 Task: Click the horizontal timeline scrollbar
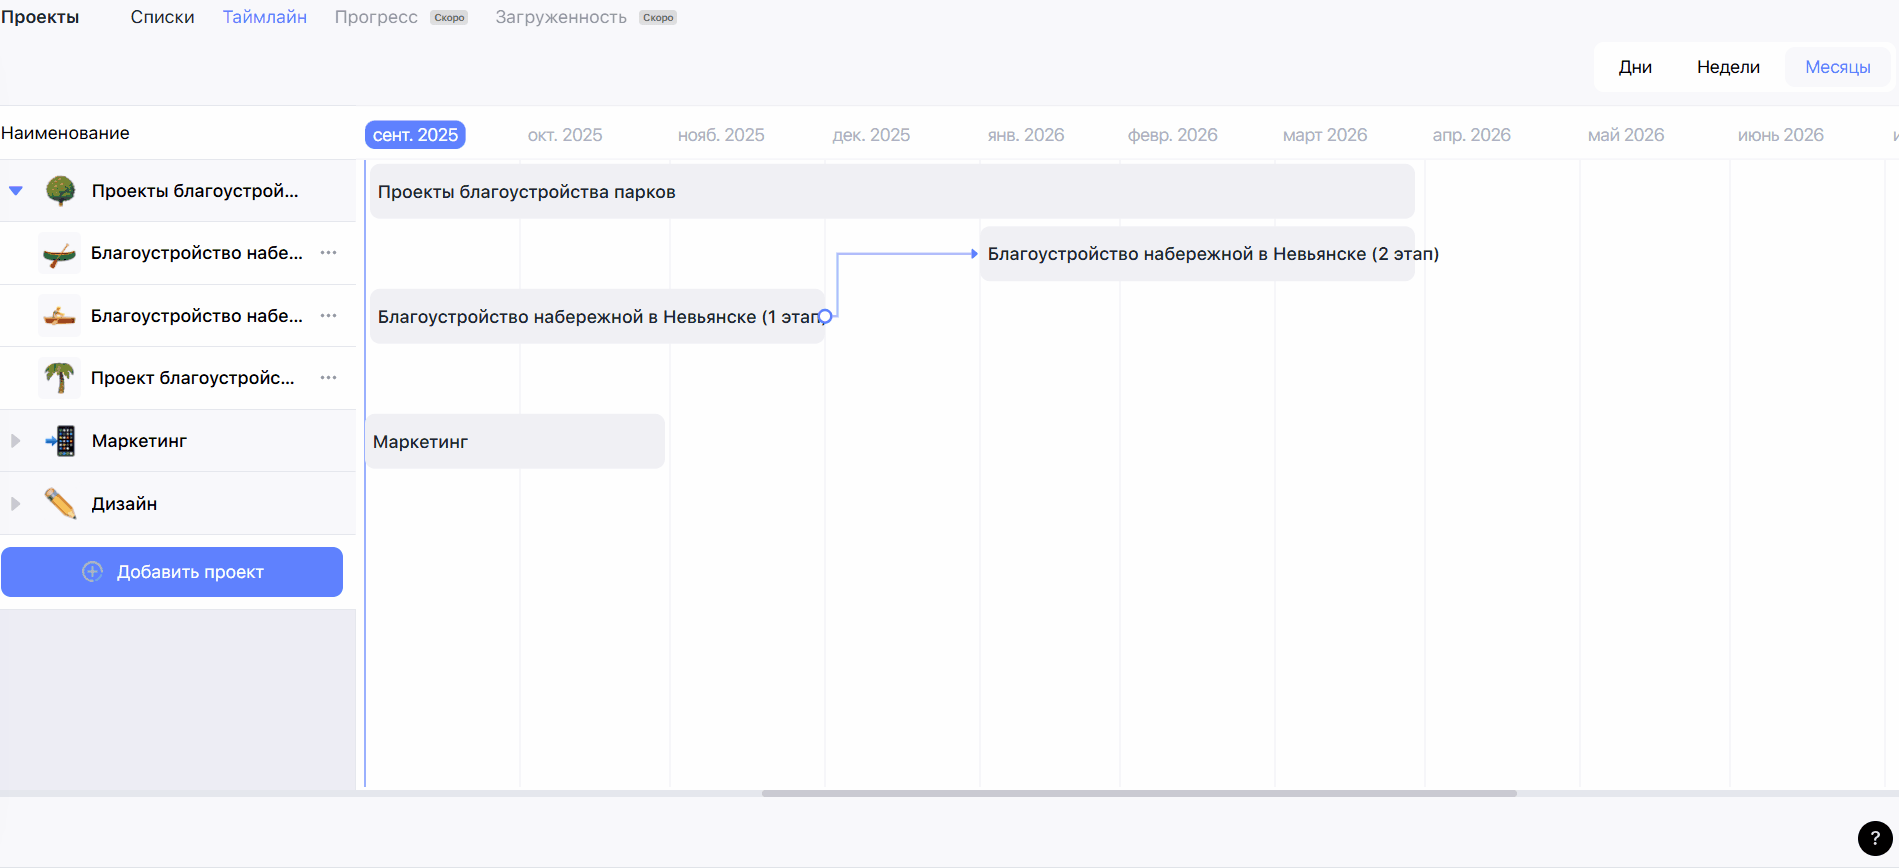[1138, 793]
